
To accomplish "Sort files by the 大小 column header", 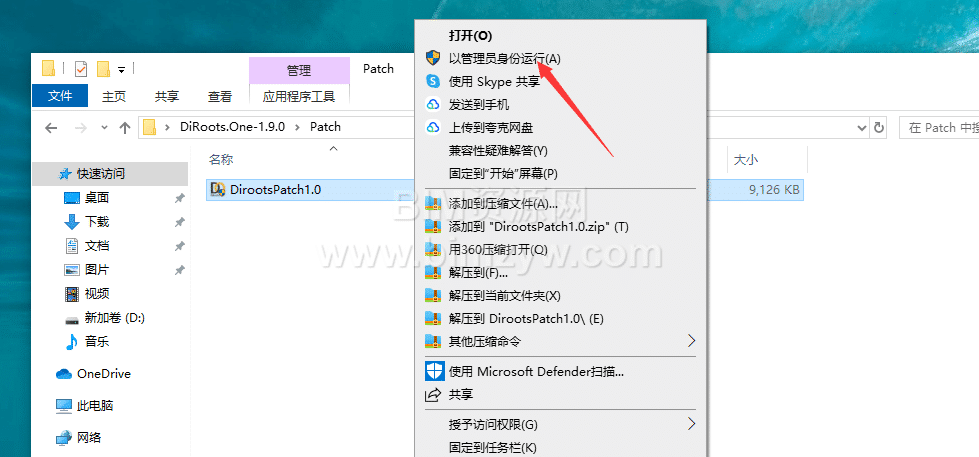I will pos(745,160).
